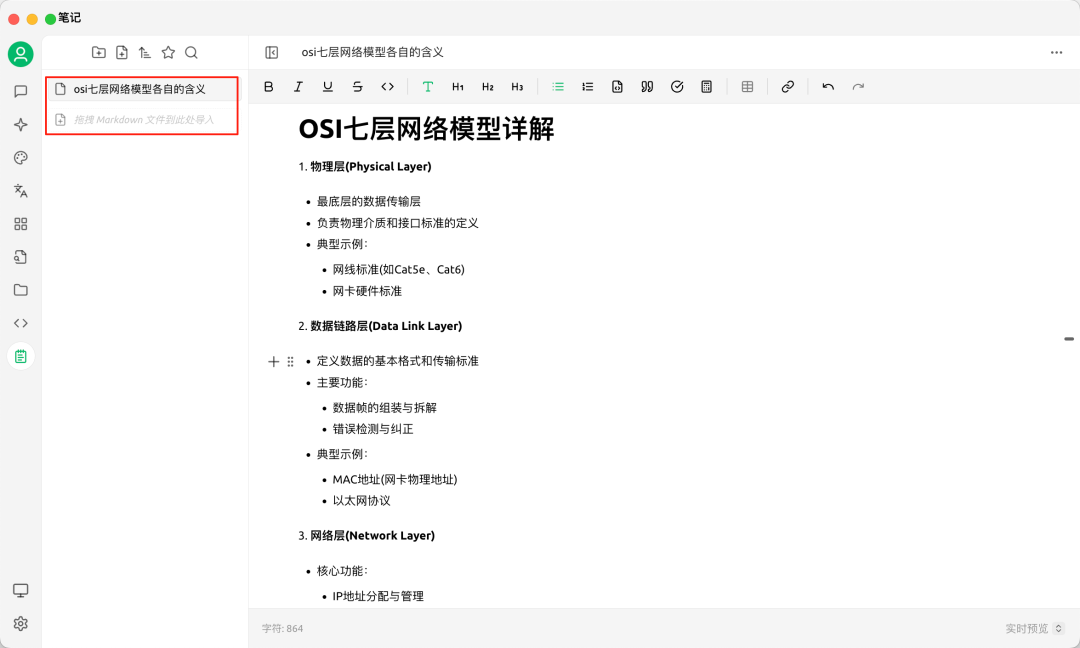The height and width of the screenshot is (648, 1080).
Task: Search notes with the magnifier icon
Action: point(191,53)
